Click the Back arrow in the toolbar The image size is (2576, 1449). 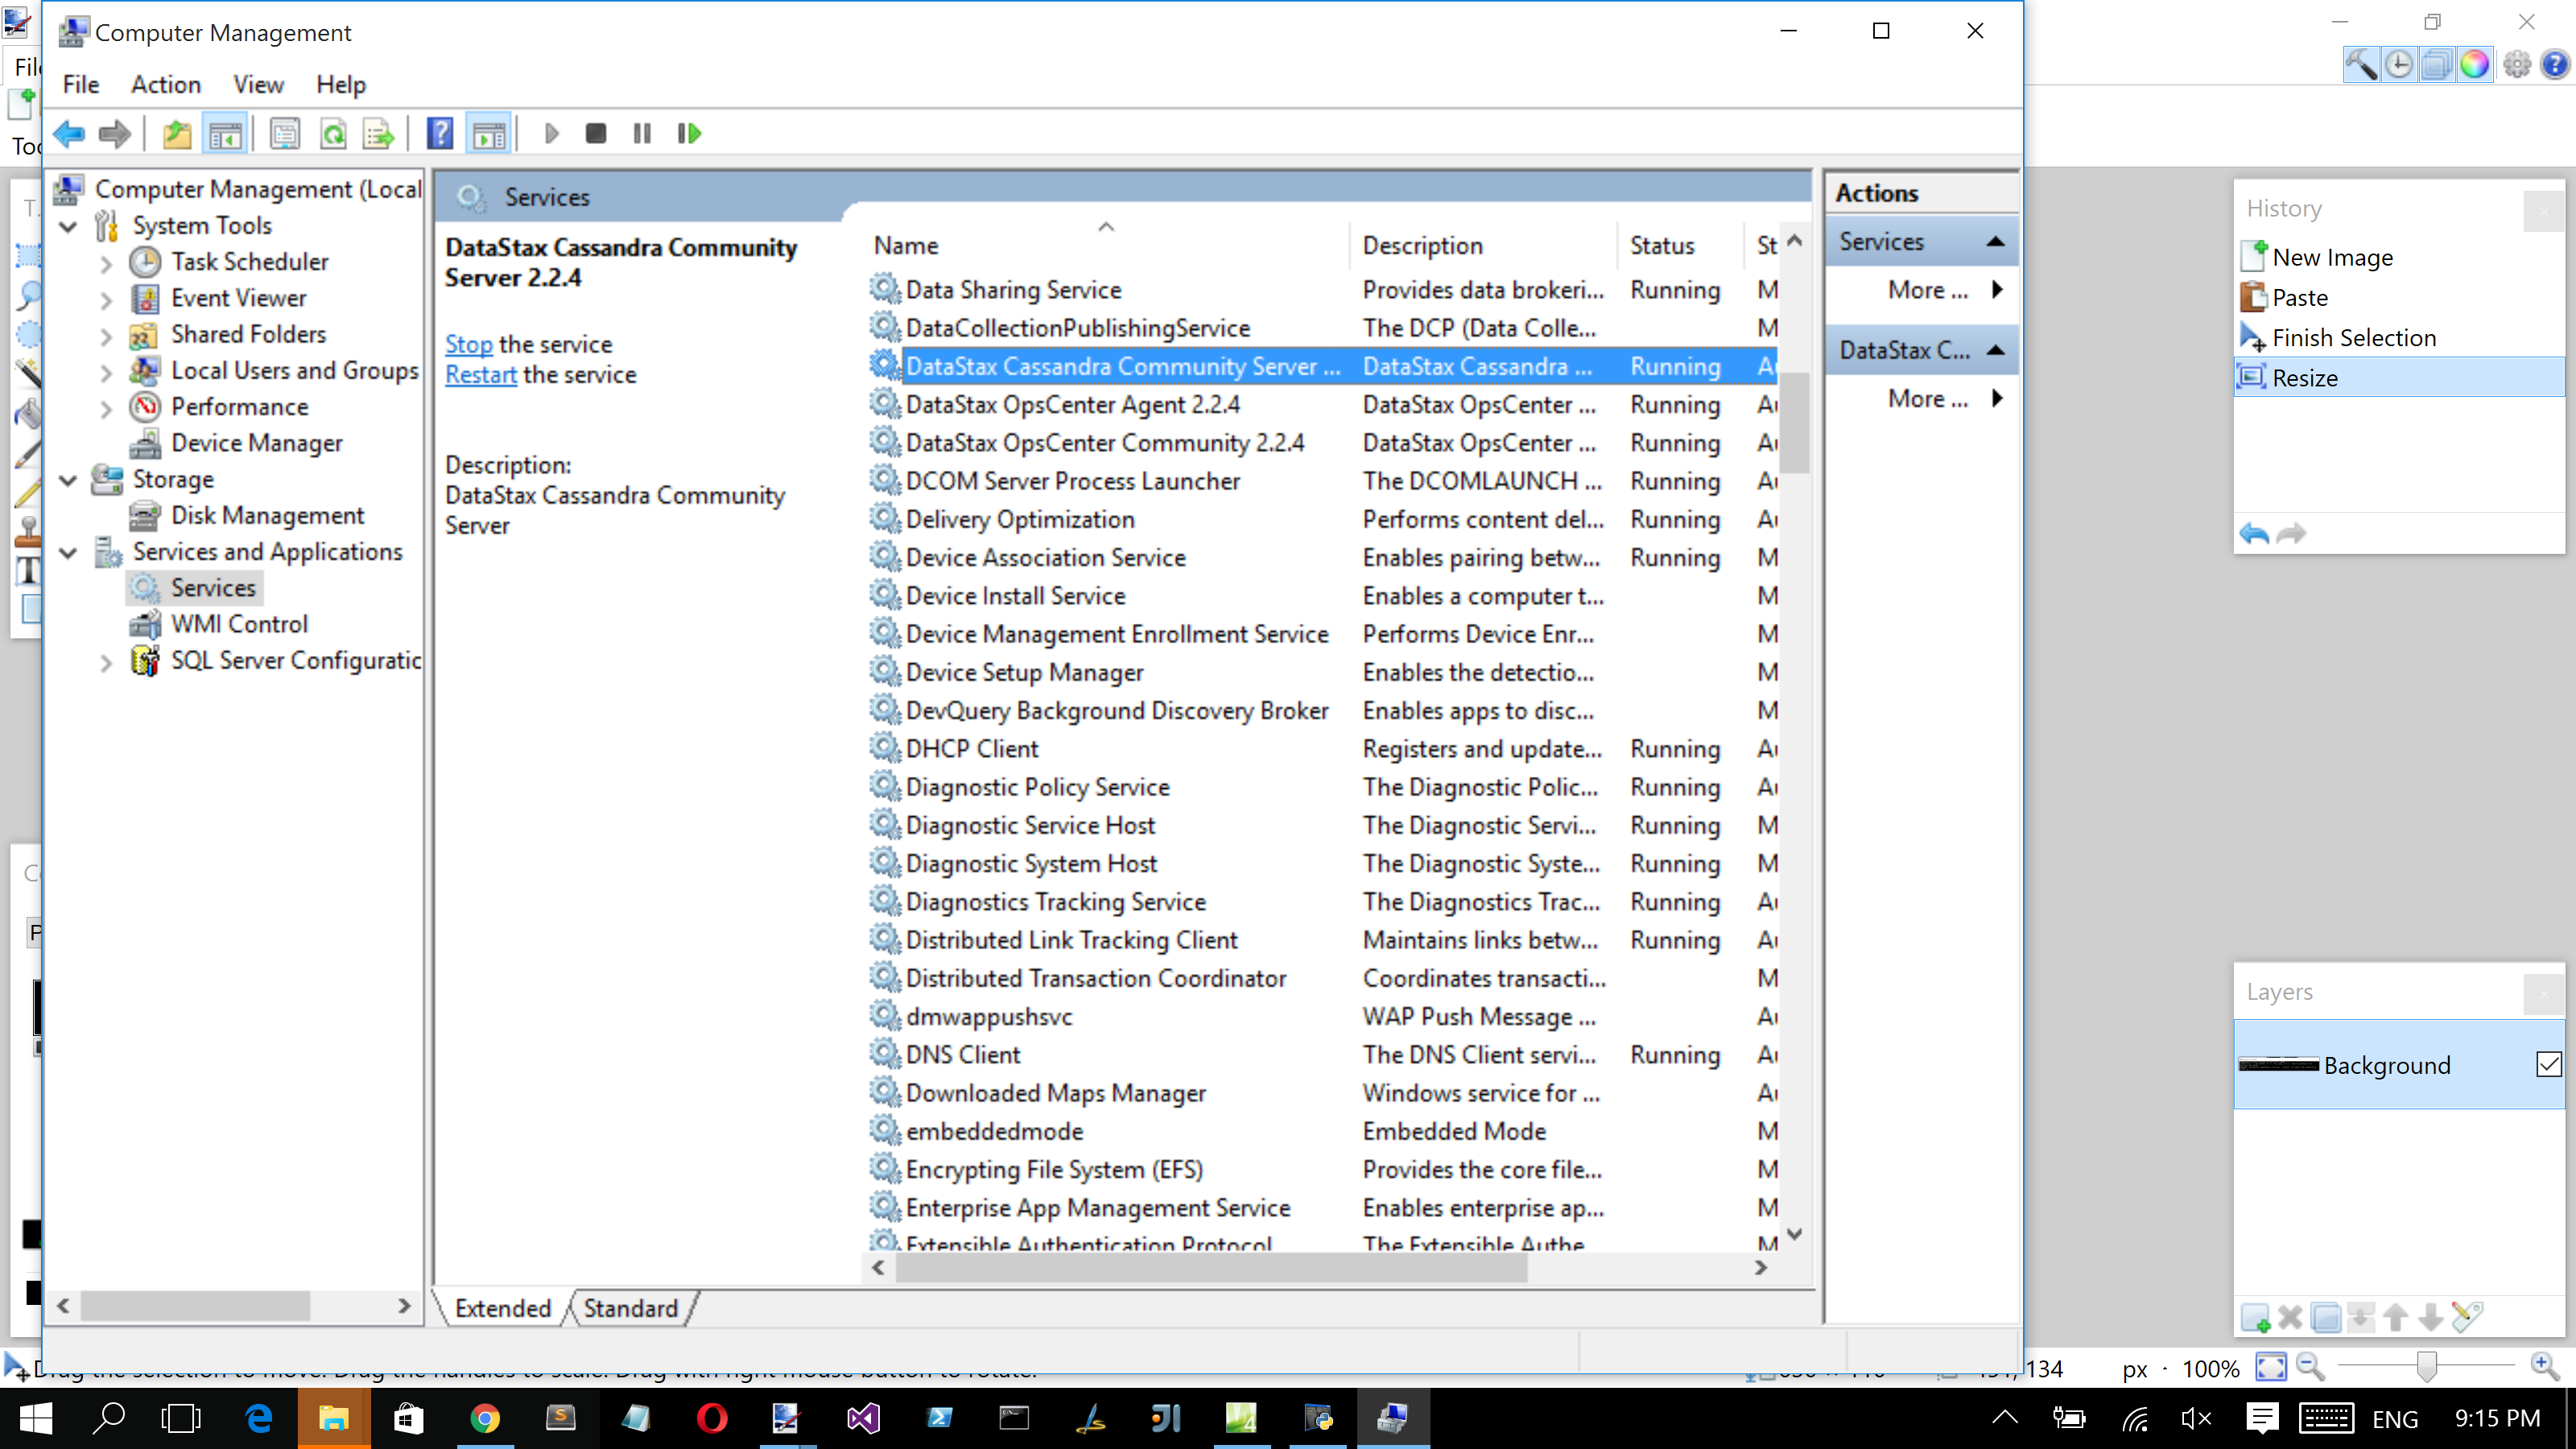69,133
